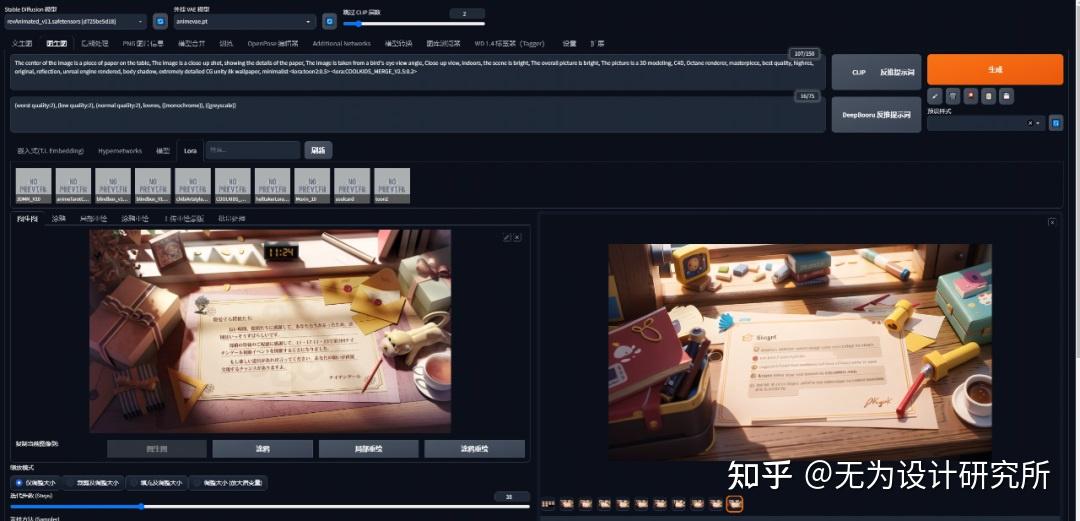Open the OpenPose editor tab
Screen dimensions: 1080x521
273,43
